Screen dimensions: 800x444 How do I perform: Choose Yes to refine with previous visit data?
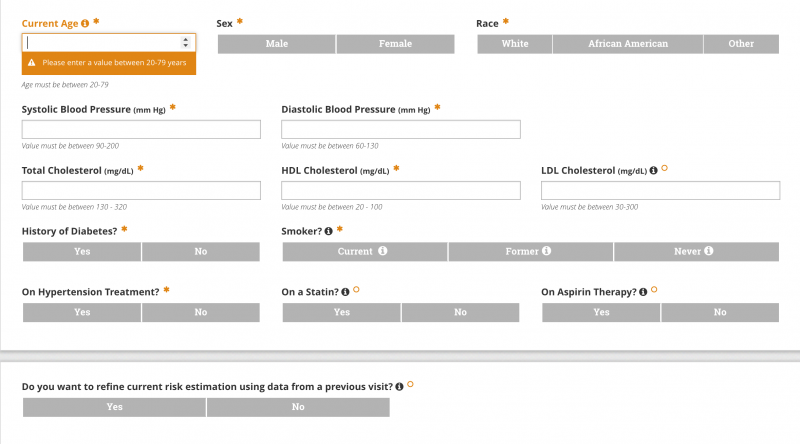coord(114,407)
